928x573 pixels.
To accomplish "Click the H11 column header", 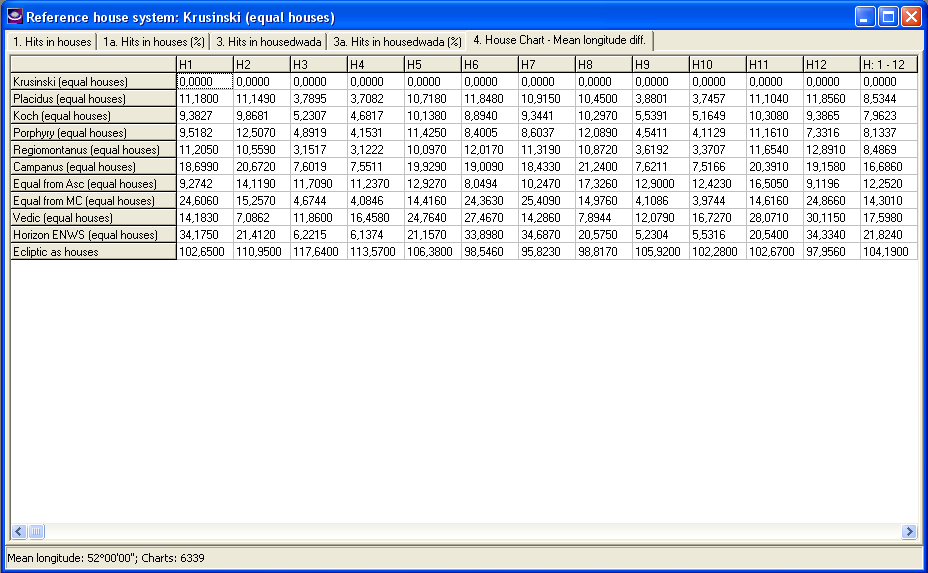I will pyautogui.click(x=774, y=64).
